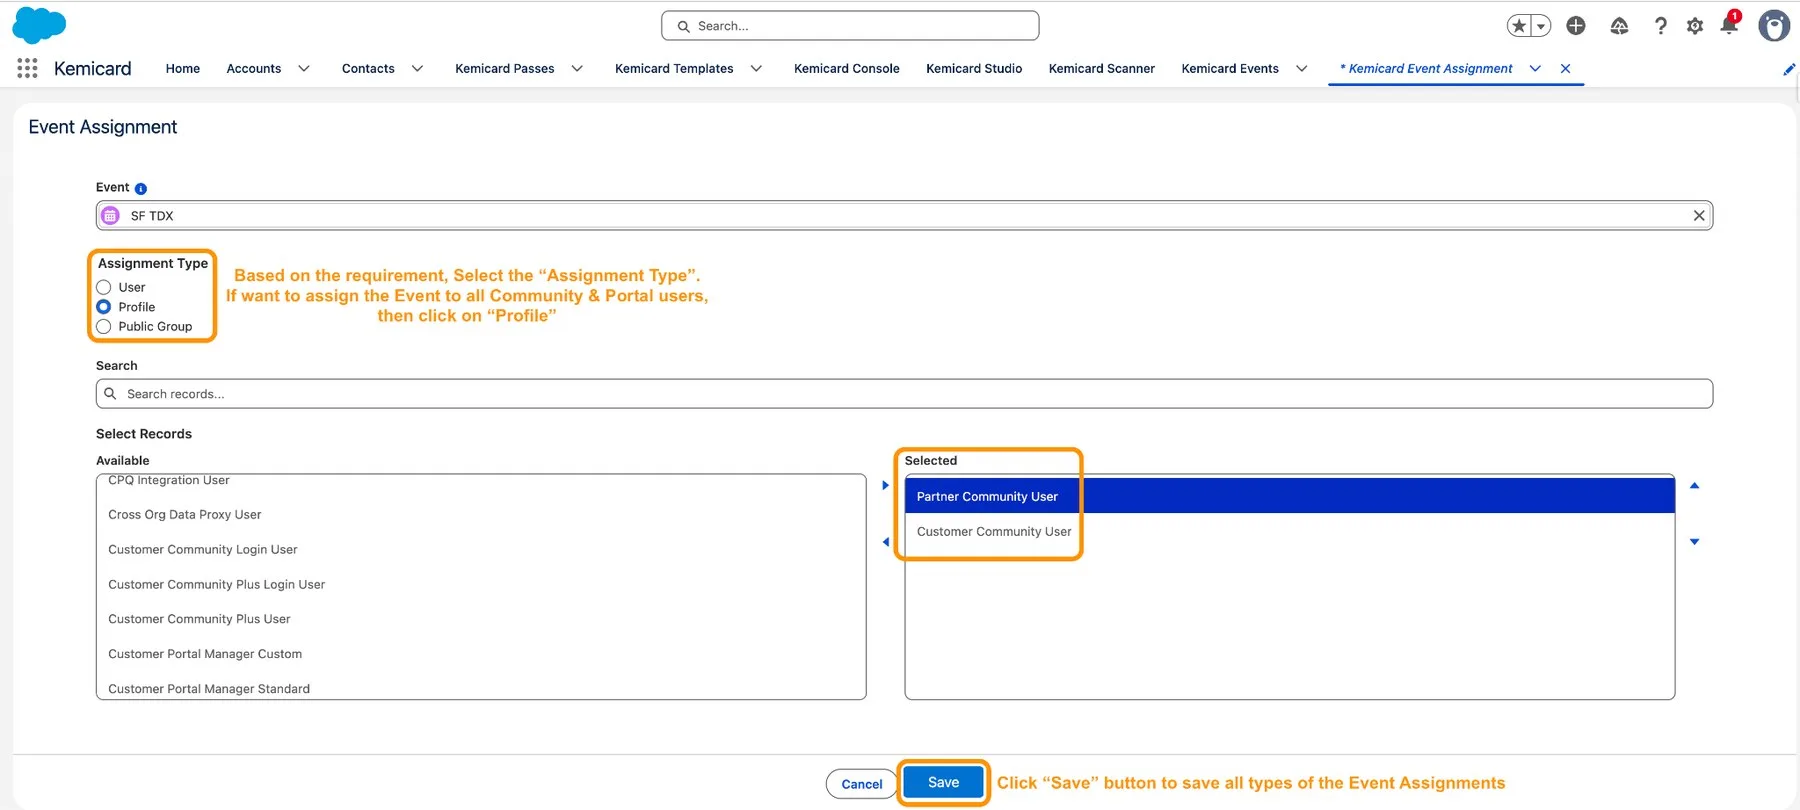This screenshot has width=1800, height=810.
Task: Open the Setup gear icon
Action: (x=1695, y=26)
